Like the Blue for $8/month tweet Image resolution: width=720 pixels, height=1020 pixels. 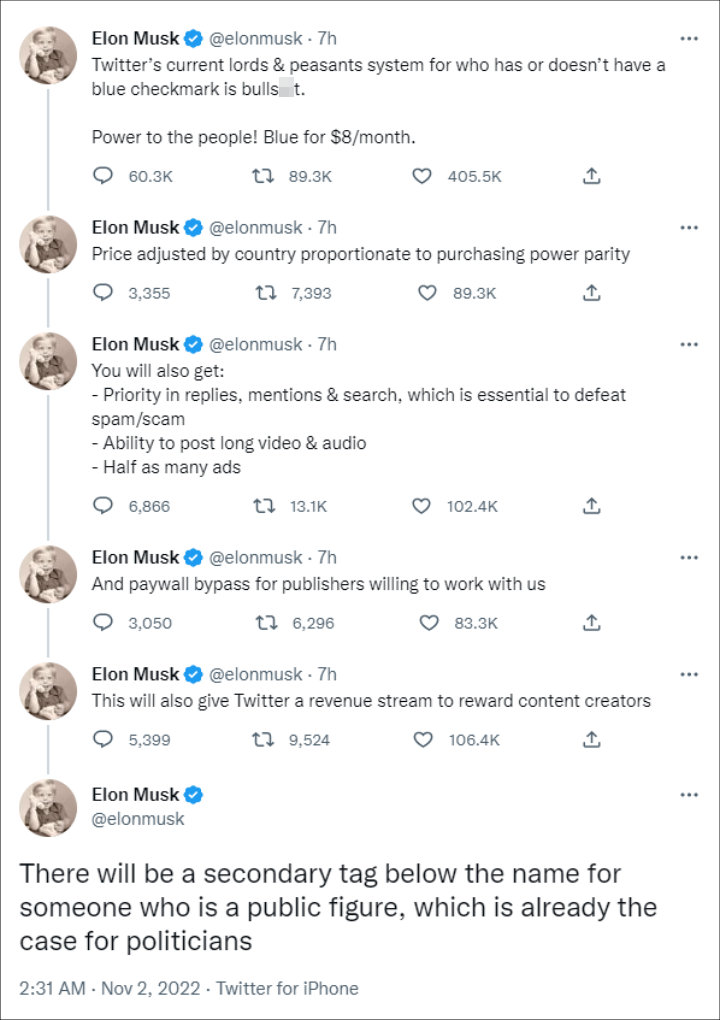pos(422,176)
